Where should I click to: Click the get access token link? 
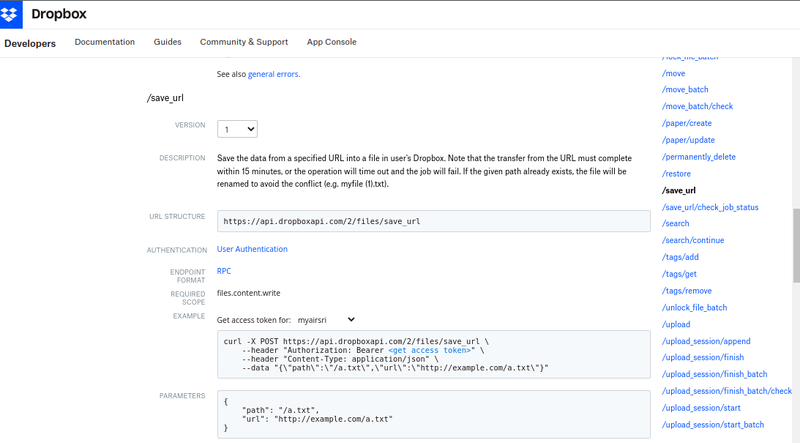430,350
